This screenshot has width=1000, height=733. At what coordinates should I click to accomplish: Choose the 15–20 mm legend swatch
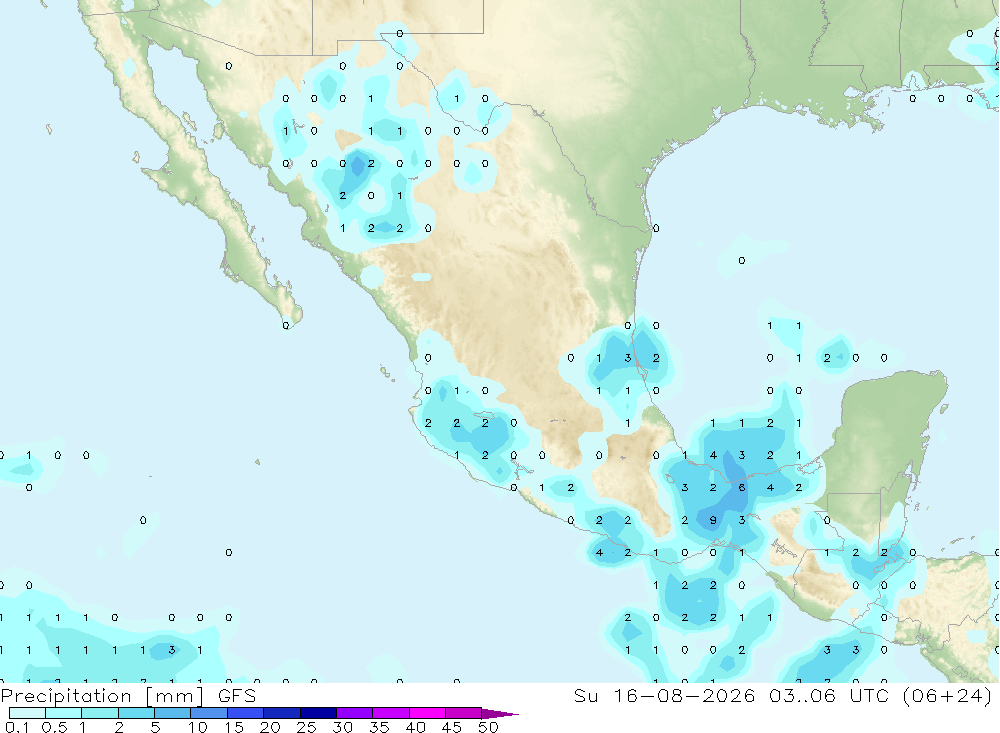coord(246,713)
